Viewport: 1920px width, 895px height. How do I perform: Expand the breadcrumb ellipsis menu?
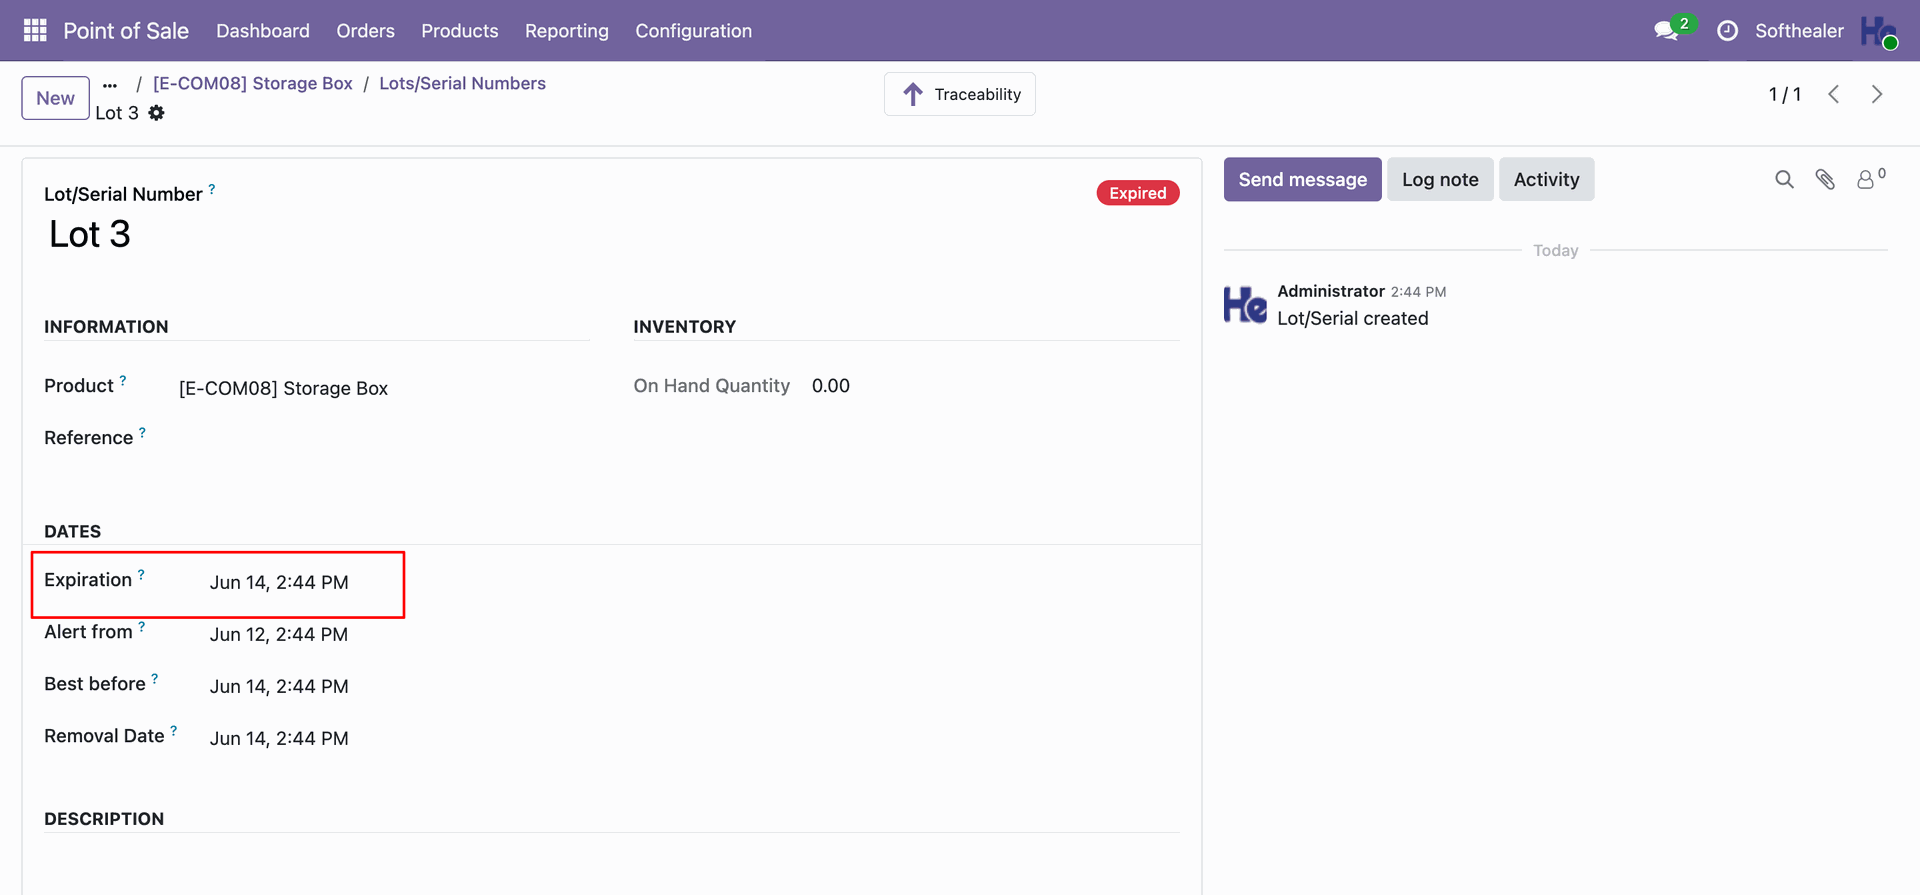point(110,85)
